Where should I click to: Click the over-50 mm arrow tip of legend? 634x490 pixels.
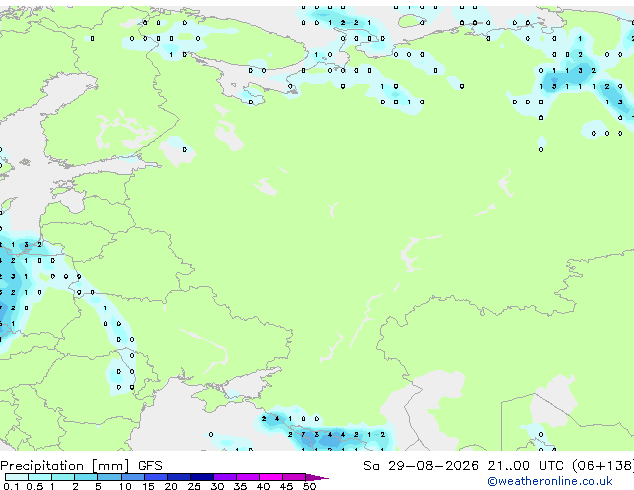[317, 478]
